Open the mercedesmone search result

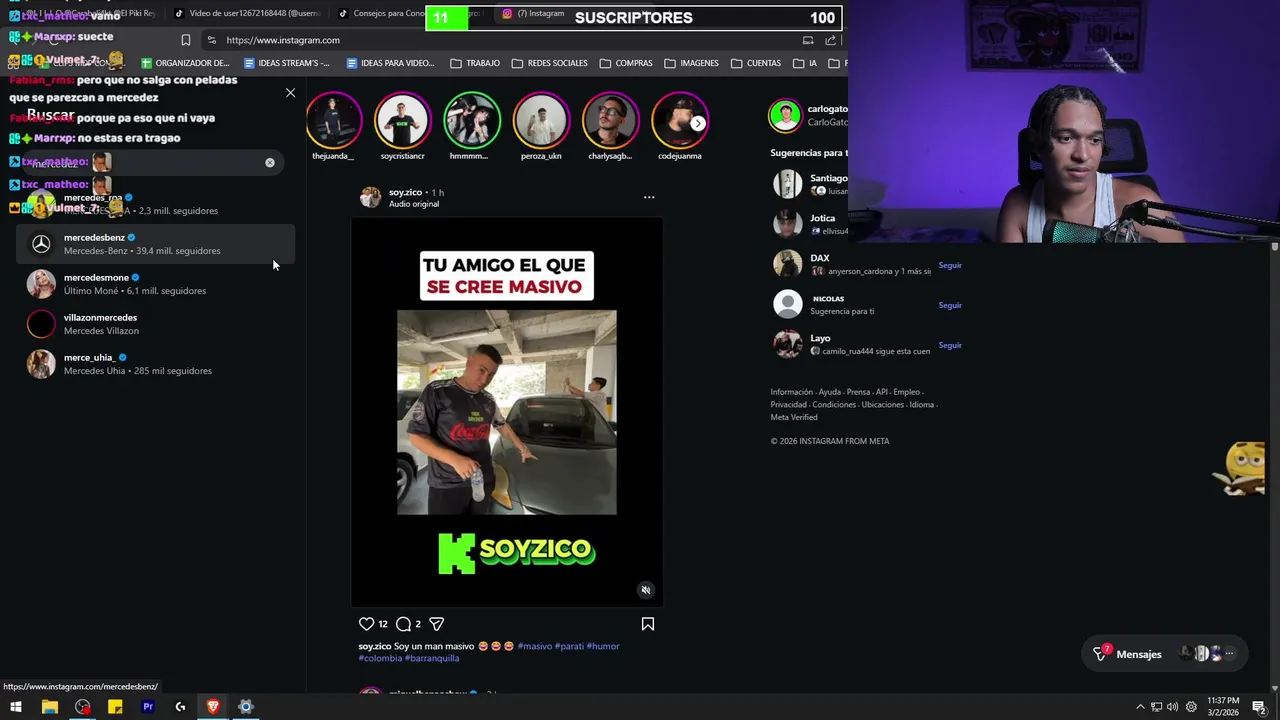pos(155,284)
